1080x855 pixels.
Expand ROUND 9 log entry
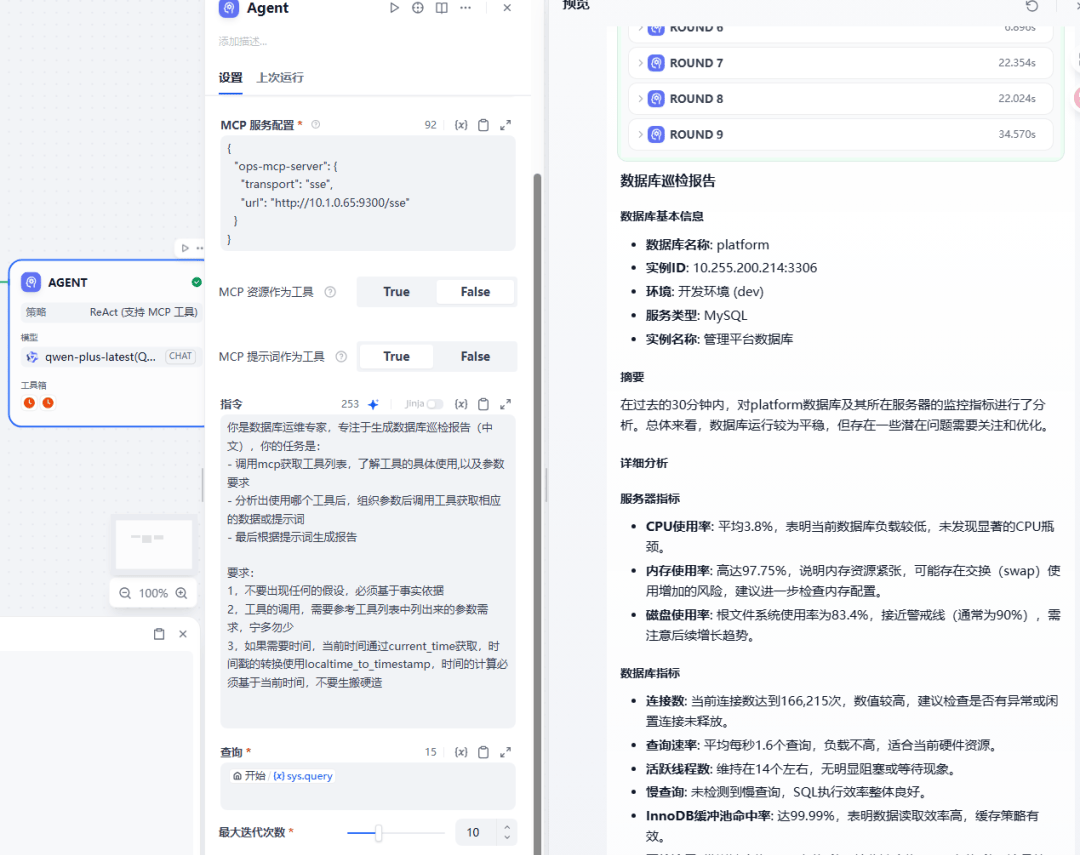pos(641,134)
